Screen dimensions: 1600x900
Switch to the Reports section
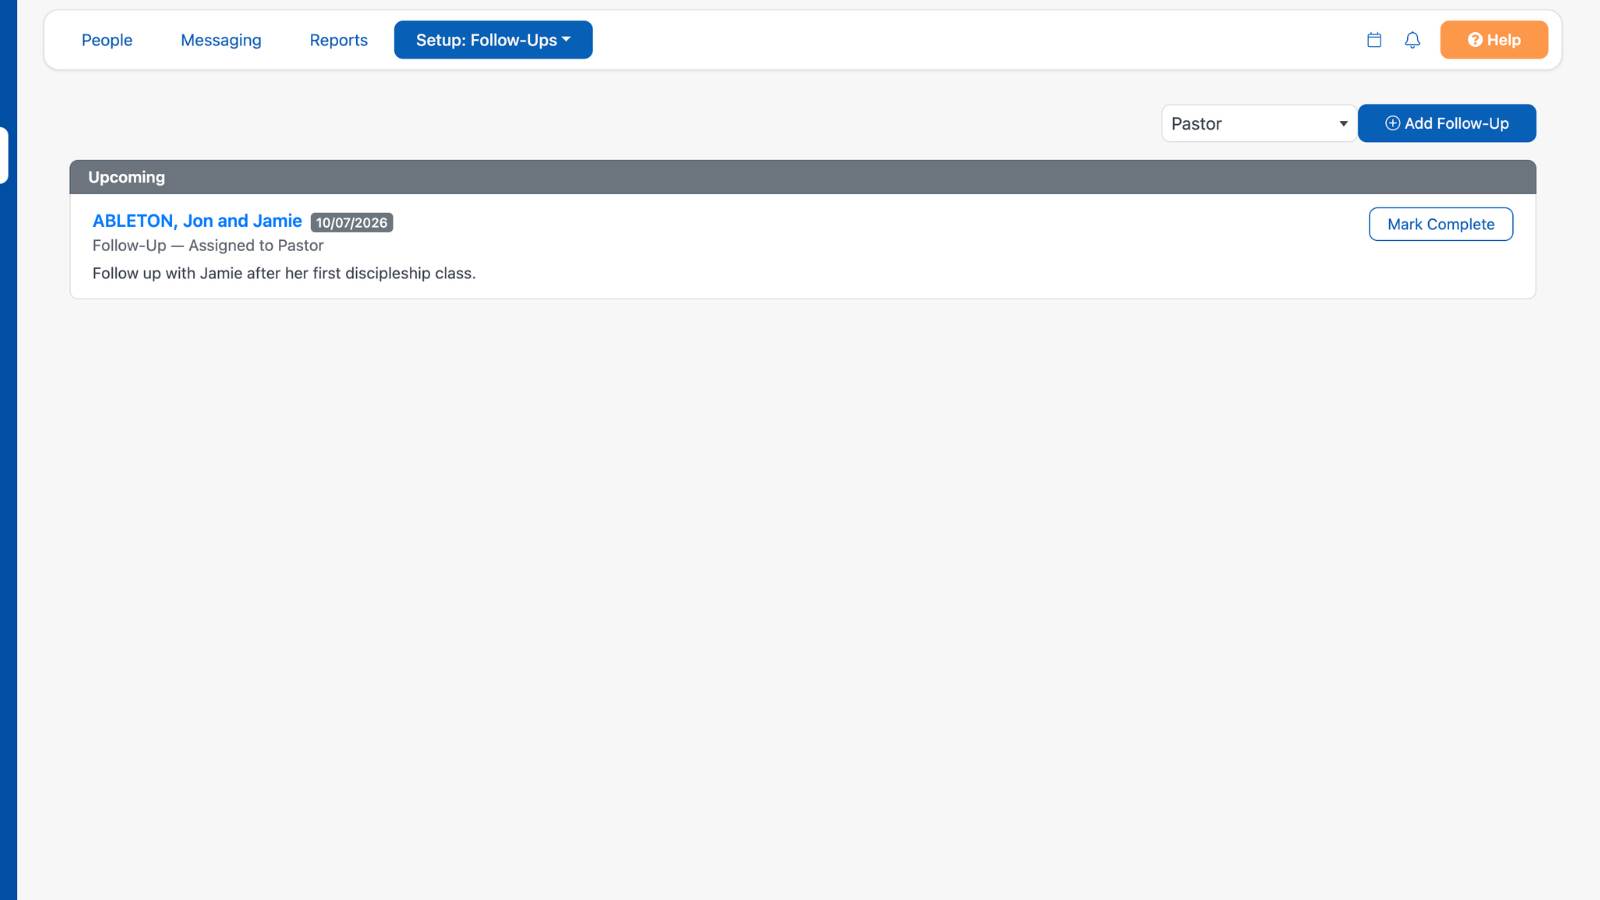pos(339,40)
